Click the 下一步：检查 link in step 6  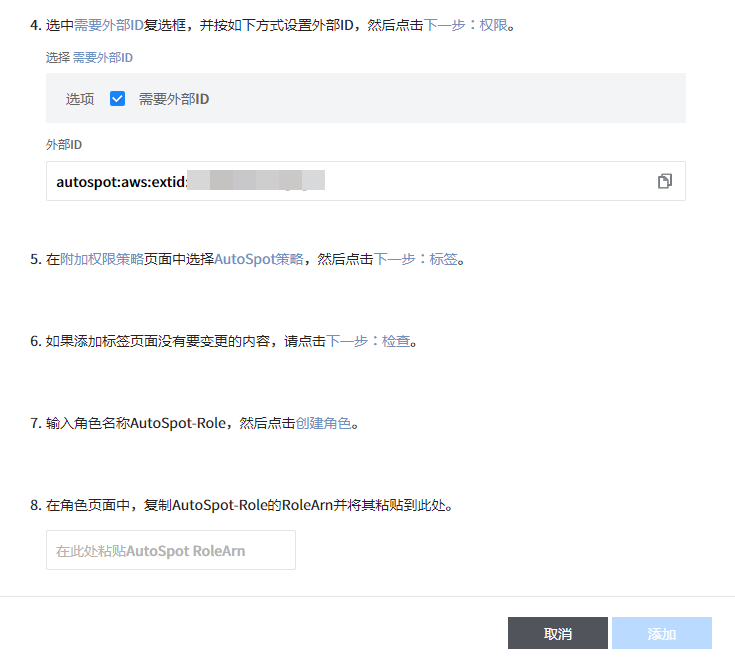click(368, 341)
